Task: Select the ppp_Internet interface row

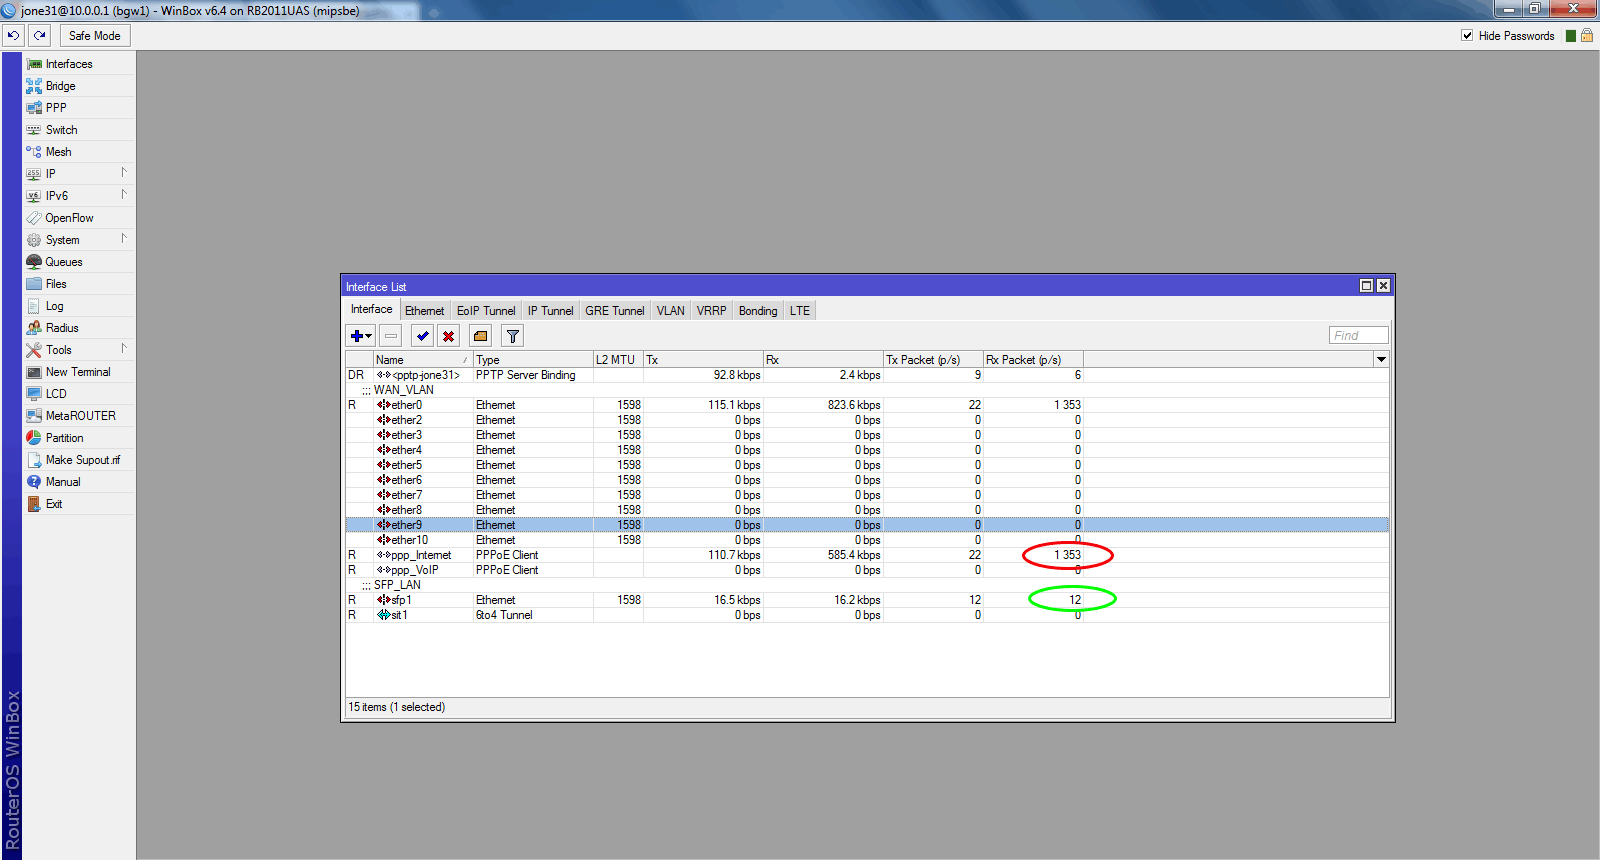Action: [867, 555]
